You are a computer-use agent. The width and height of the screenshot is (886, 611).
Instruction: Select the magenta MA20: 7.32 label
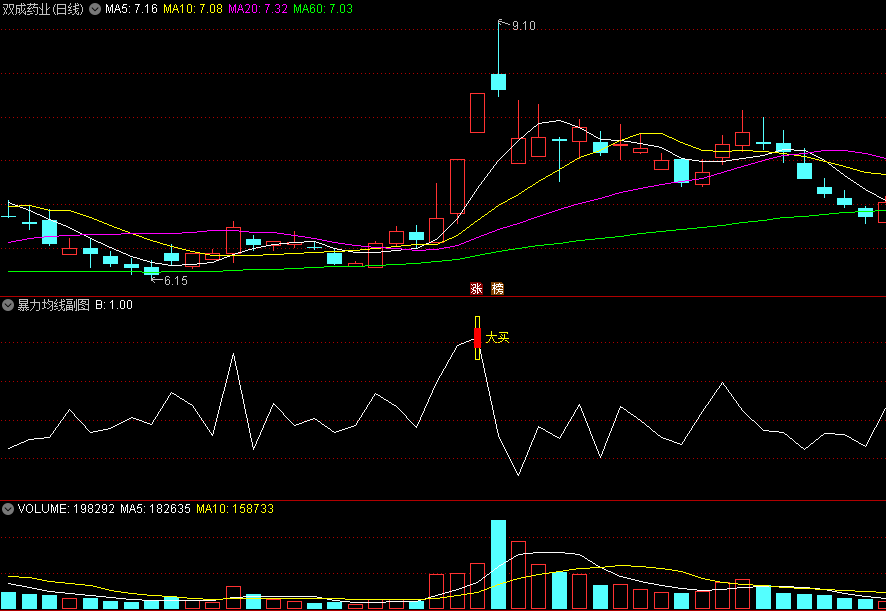tap(258, 9)
